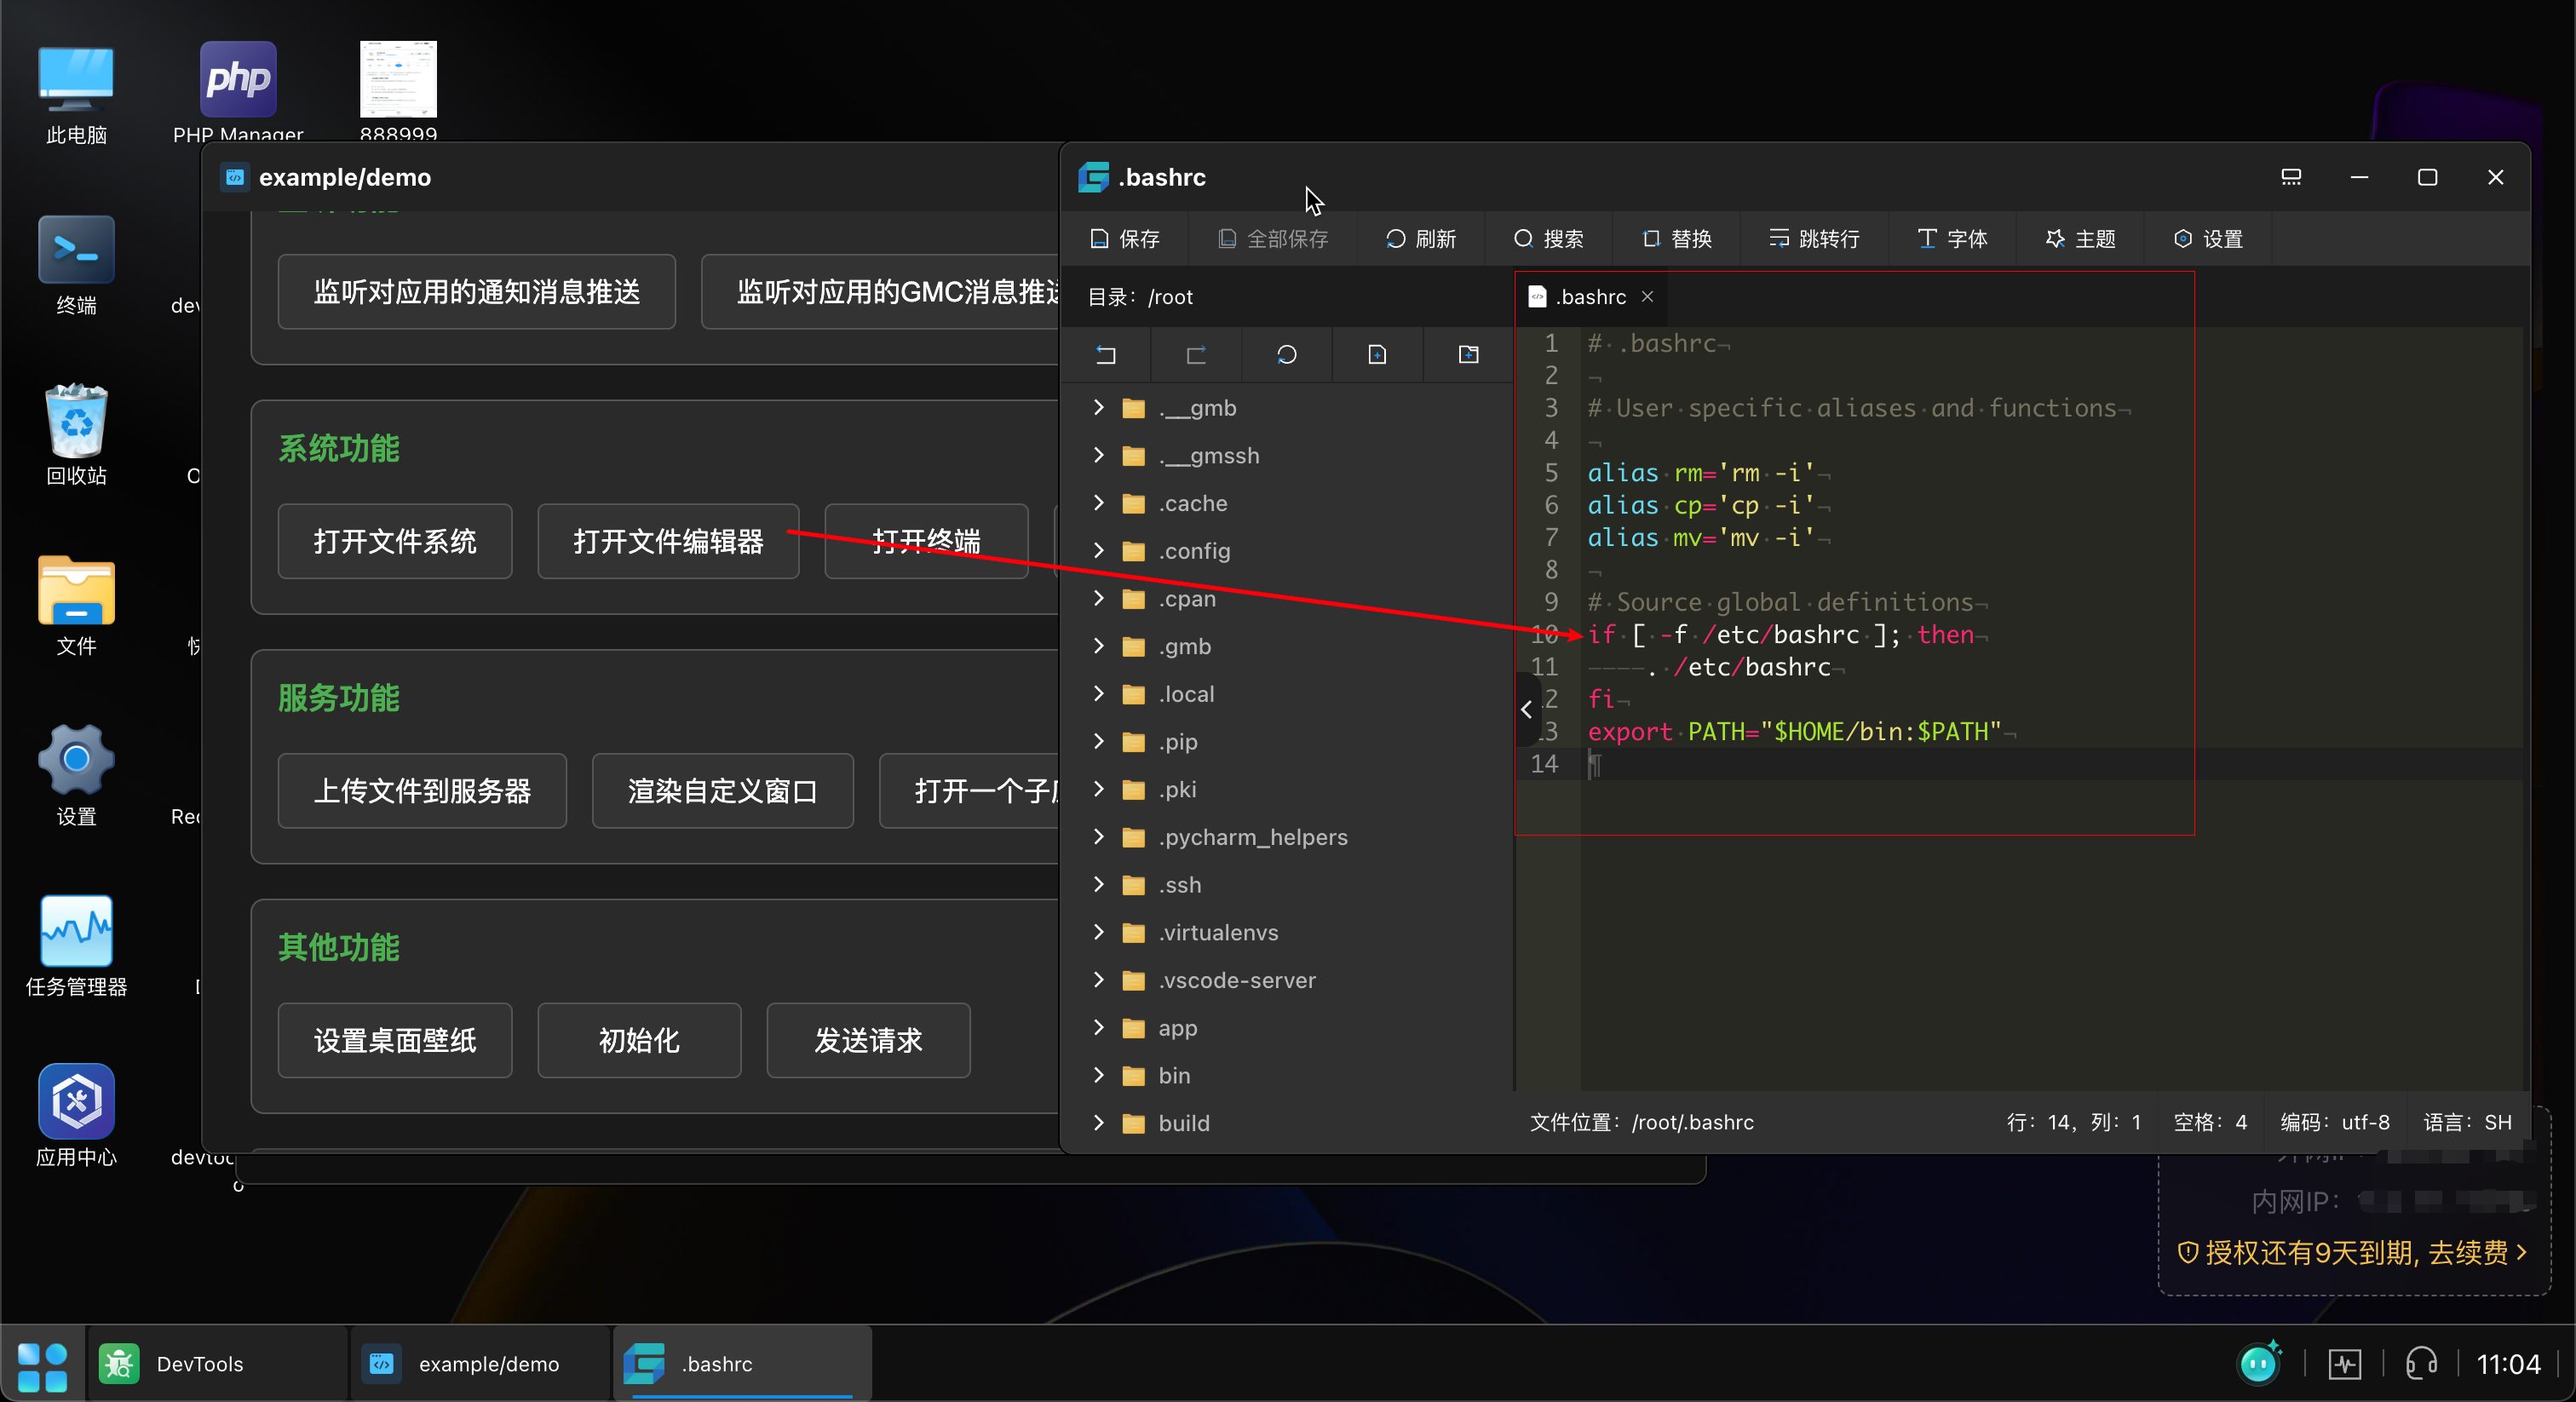The width and height of the screenshot is (2576, 1402).
Task: Open the 任务管理器 task manager icon
Action: tap(76, 946)
